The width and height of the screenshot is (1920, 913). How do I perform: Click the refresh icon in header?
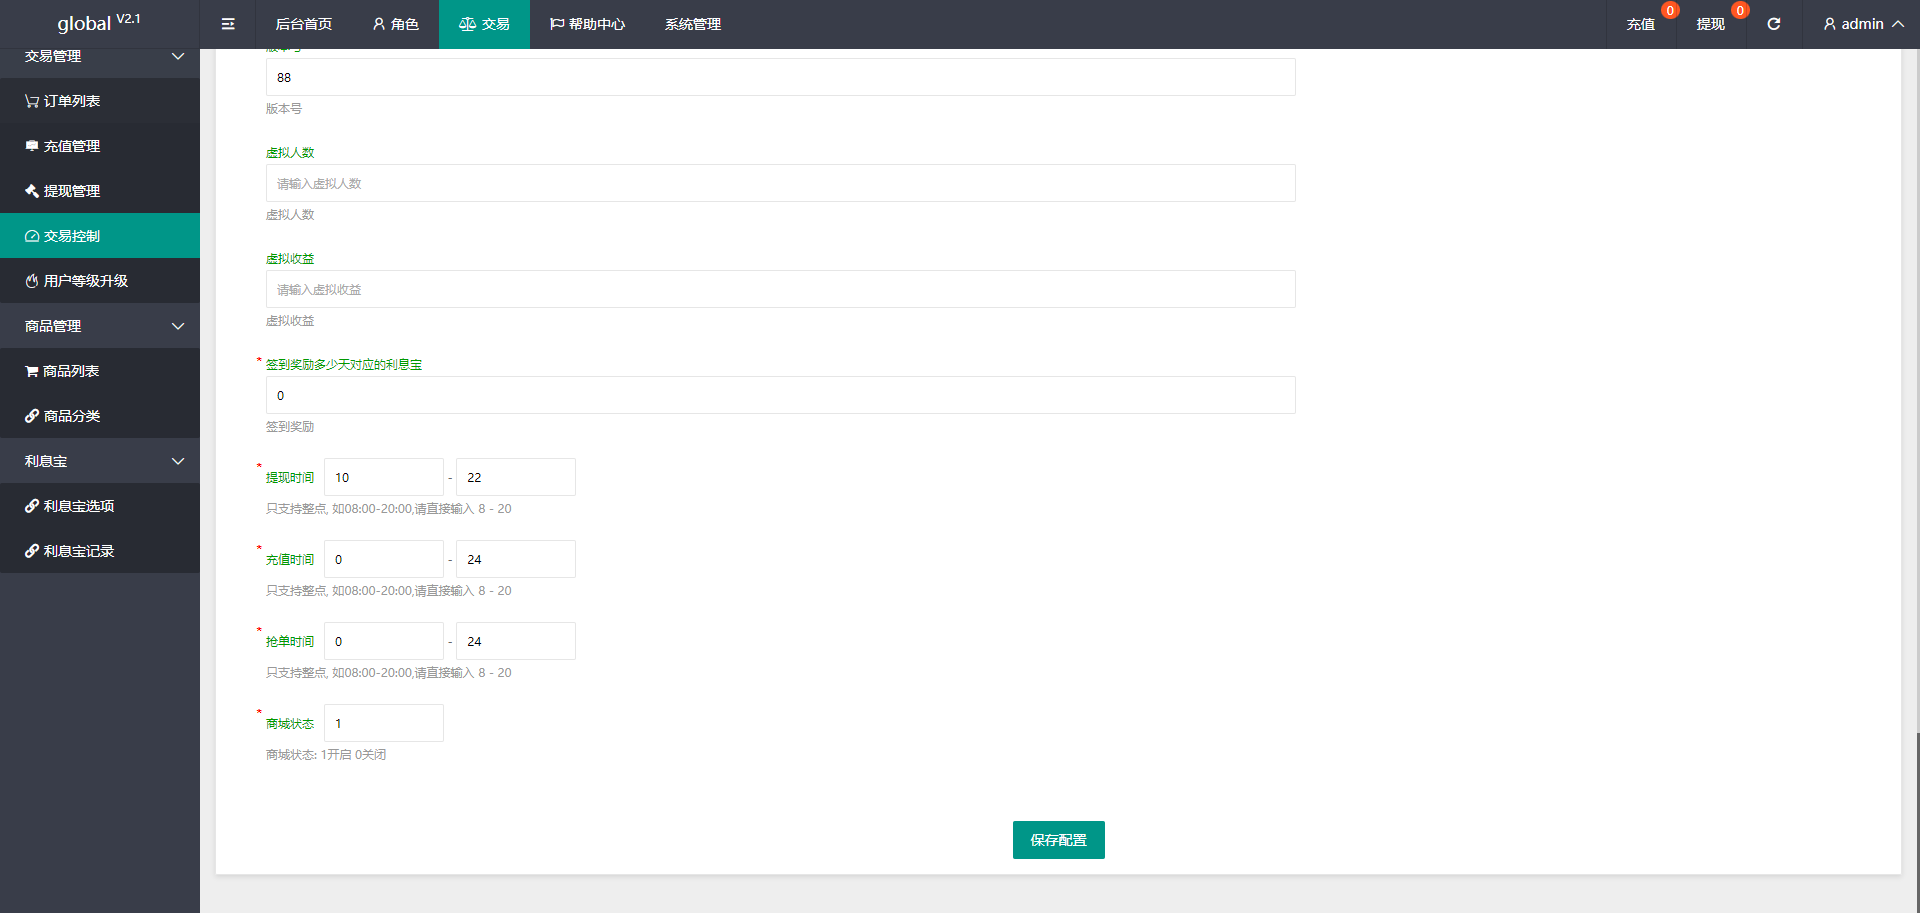tap(1774, 24)
